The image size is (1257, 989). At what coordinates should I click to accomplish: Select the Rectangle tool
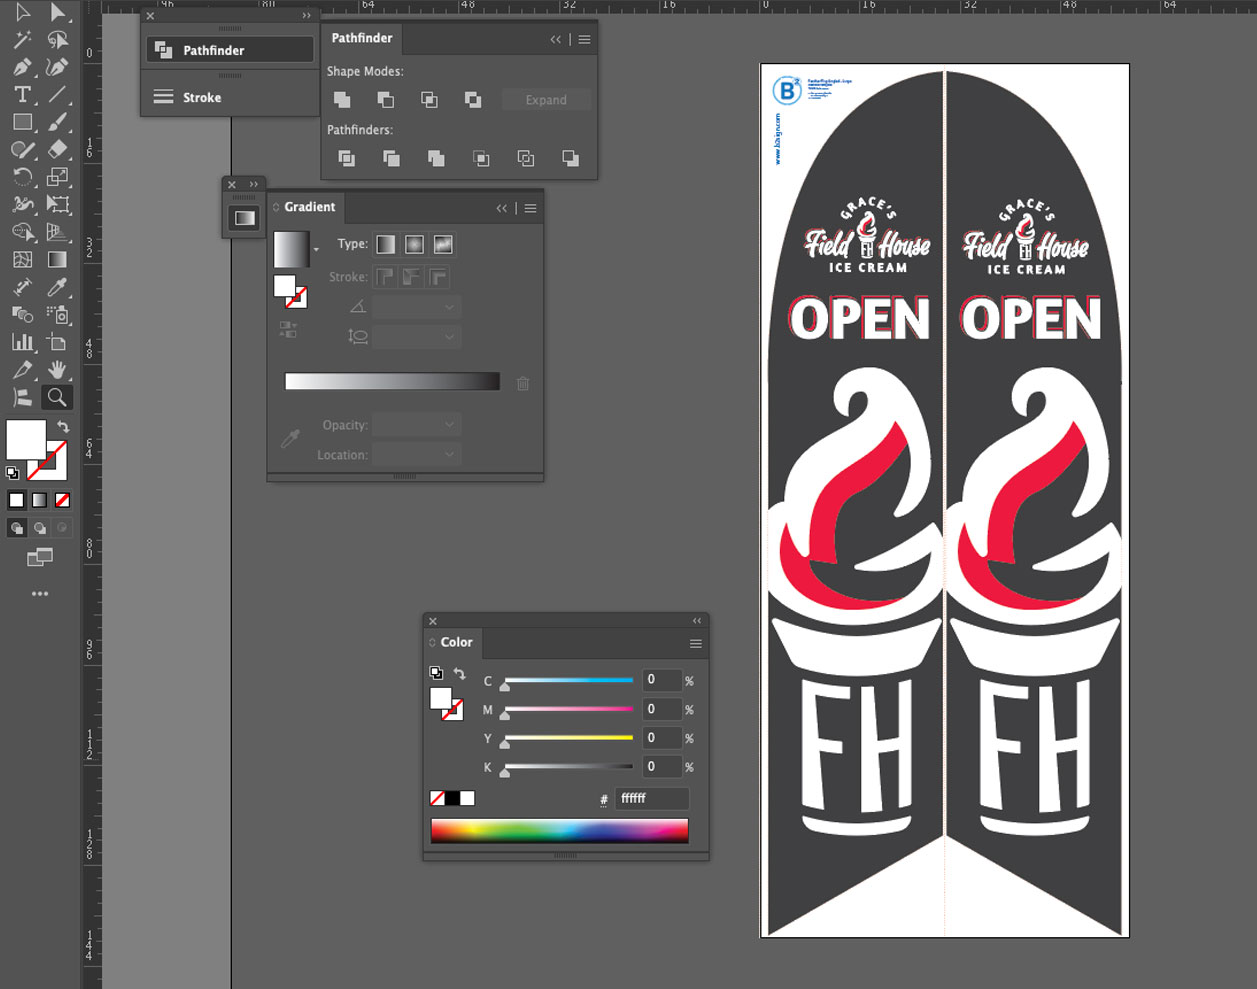22,122
